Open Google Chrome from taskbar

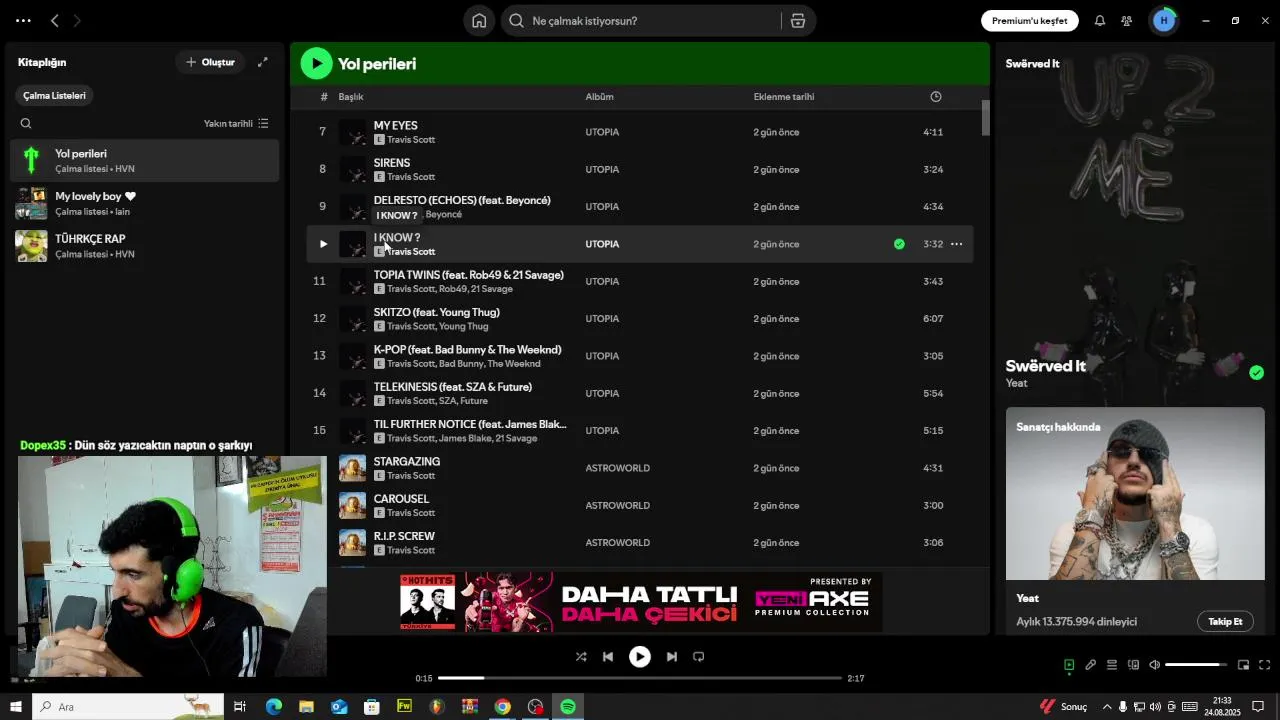502,707
